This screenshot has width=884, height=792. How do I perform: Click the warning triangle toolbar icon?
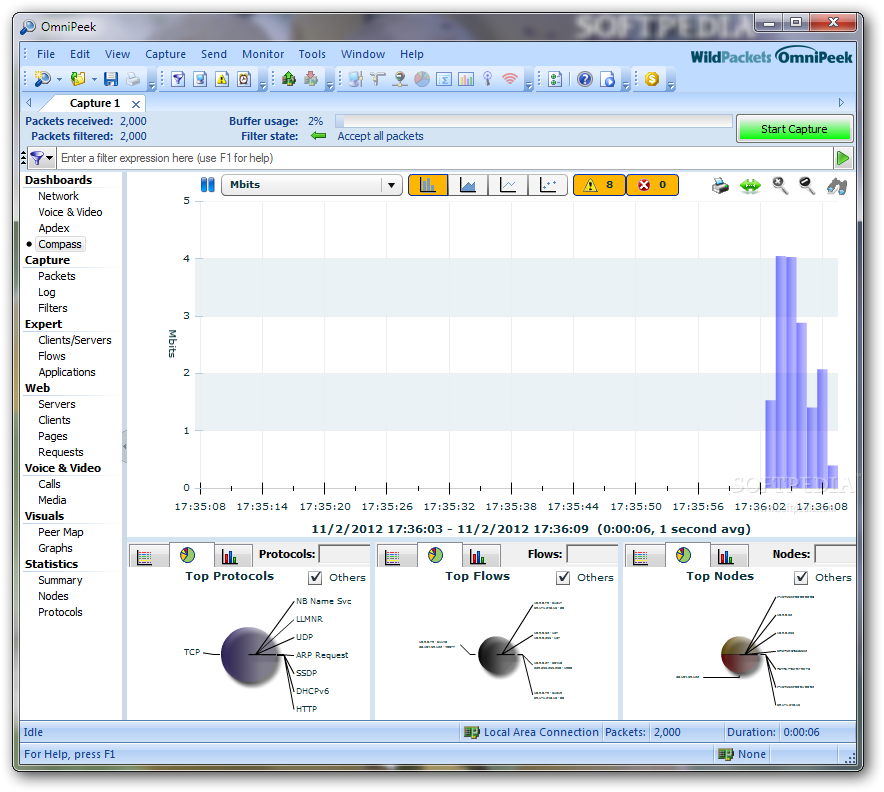click(222, 79)
